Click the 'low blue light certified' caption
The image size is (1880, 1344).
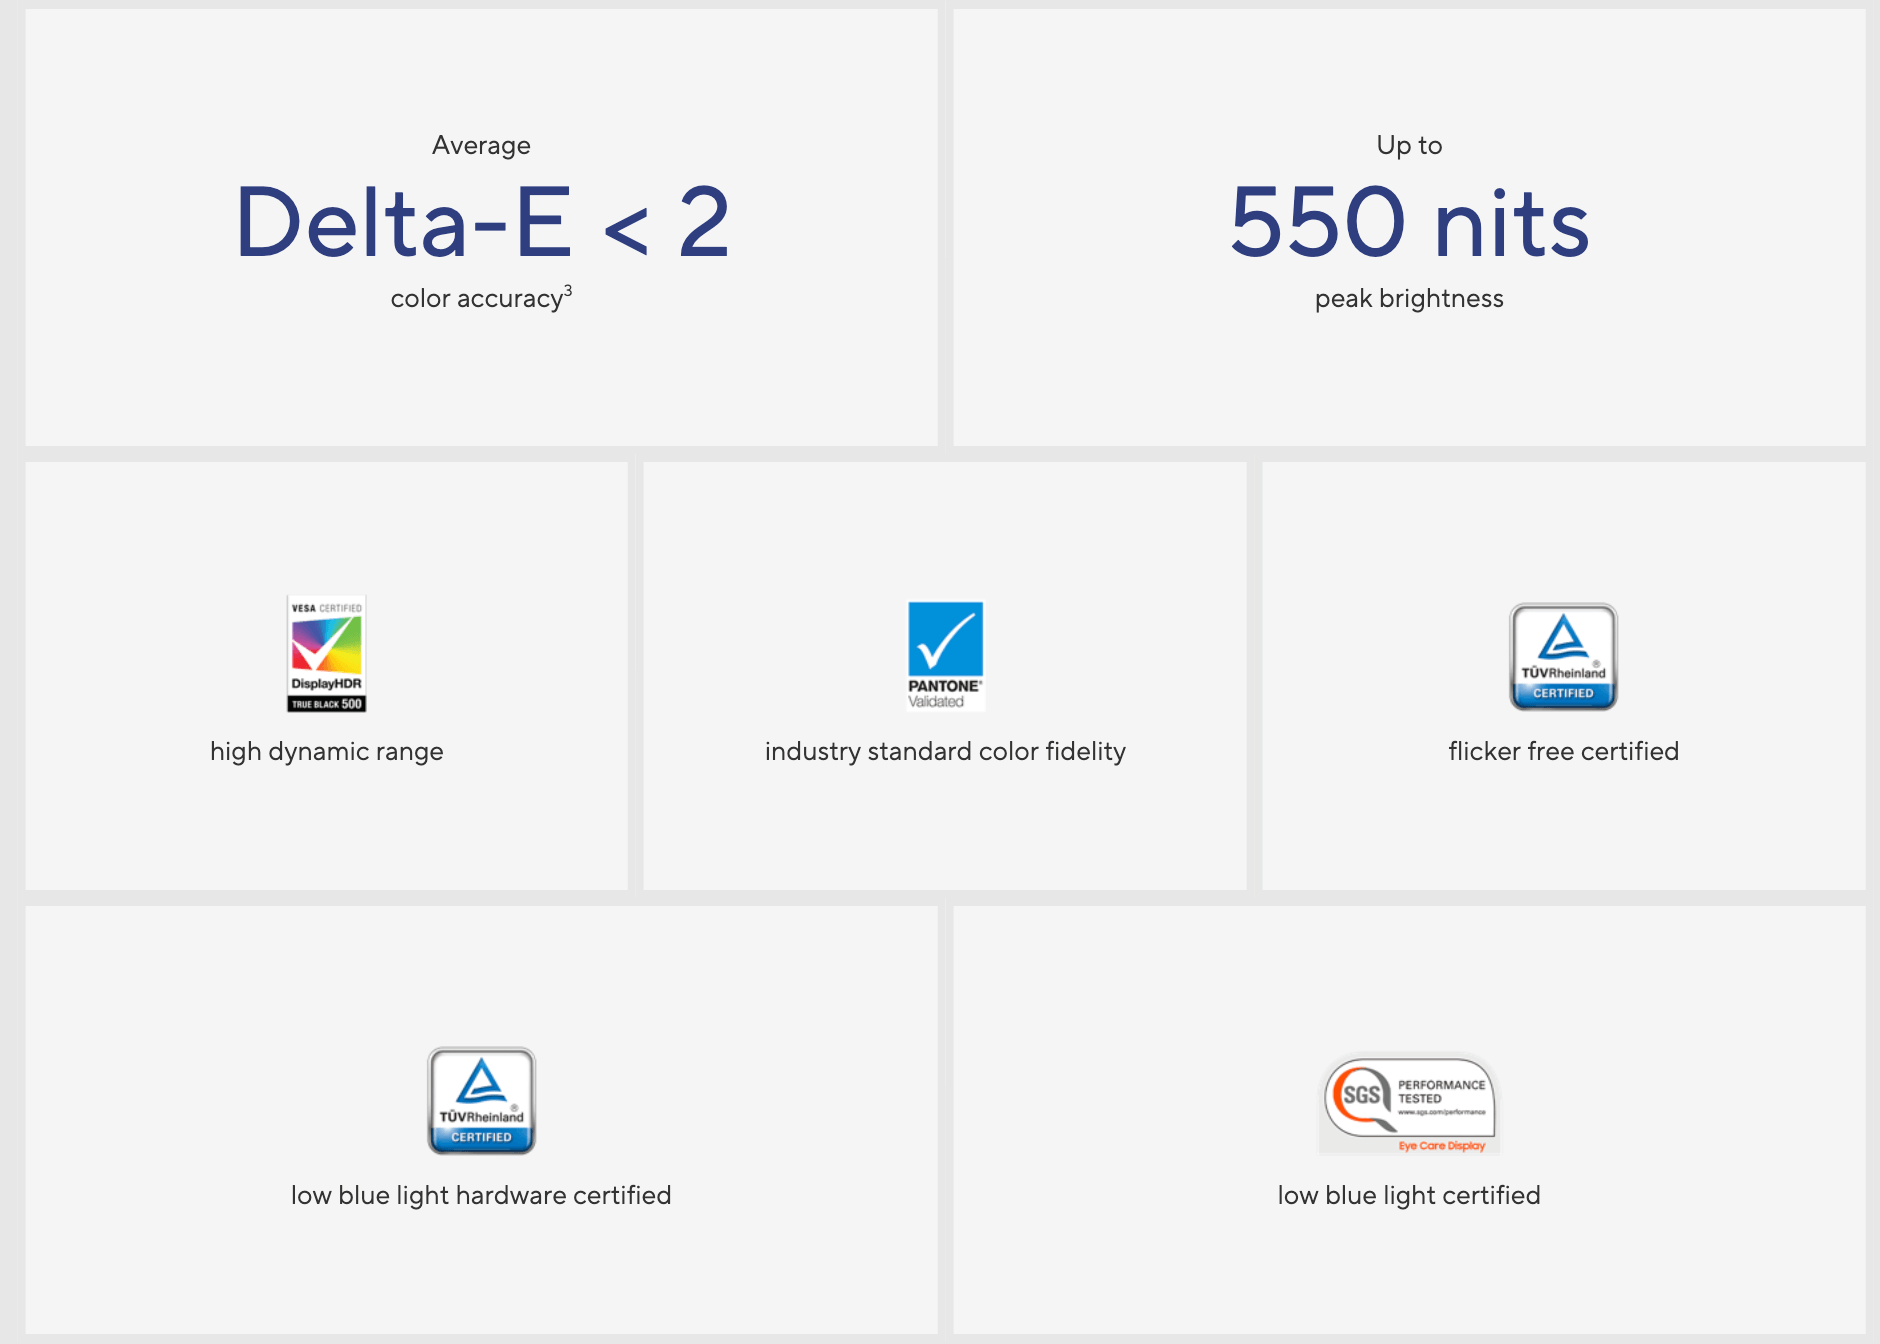pyautogui.click(x=1409, y=1195)
